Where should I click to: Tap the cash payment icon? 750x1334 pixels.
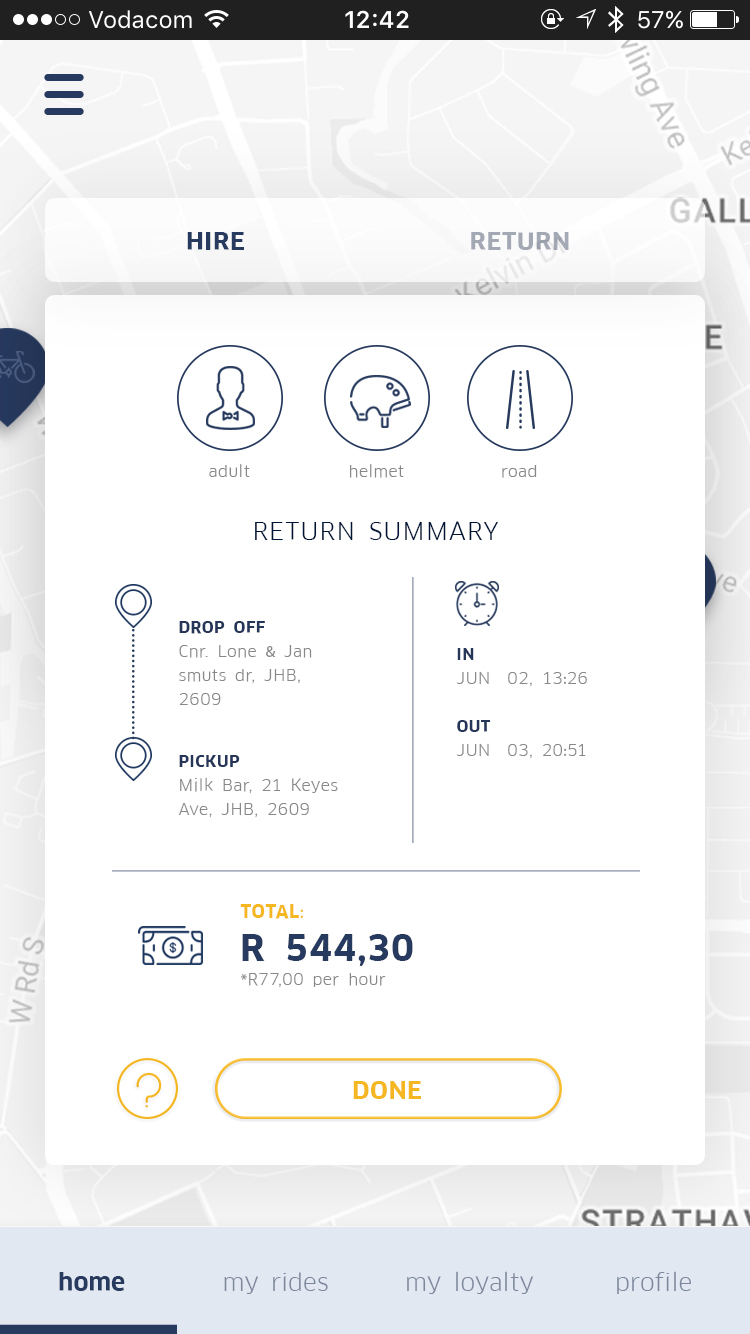coord(171,945)
